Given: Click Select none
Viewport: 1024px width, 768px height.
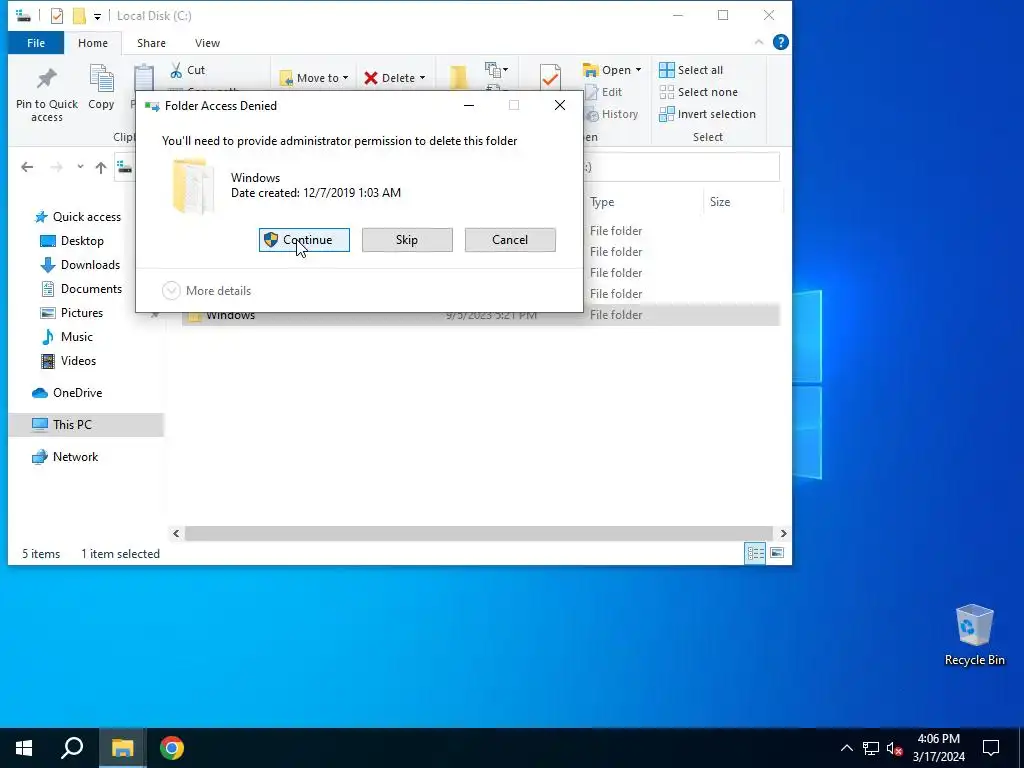Looking at the screenshot, I should pos(698,92).
